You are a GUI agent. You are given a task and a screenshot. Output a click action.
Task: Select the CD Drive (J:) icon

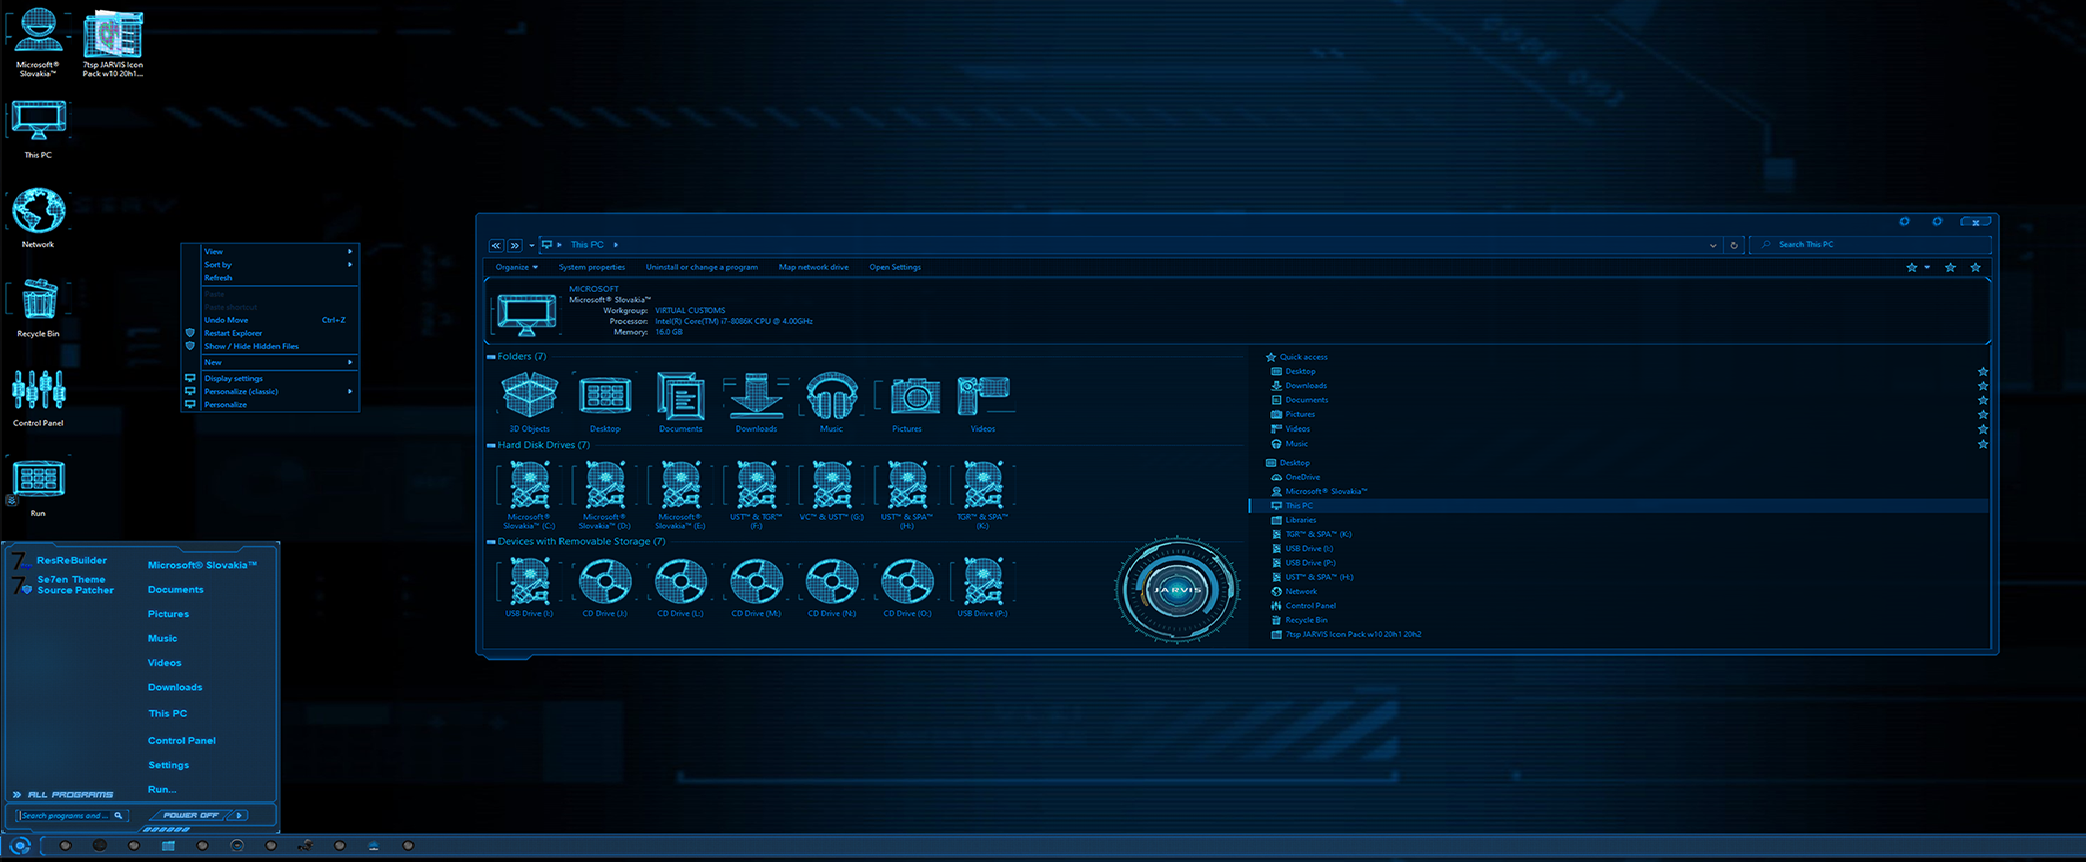[x=605, y=581]
